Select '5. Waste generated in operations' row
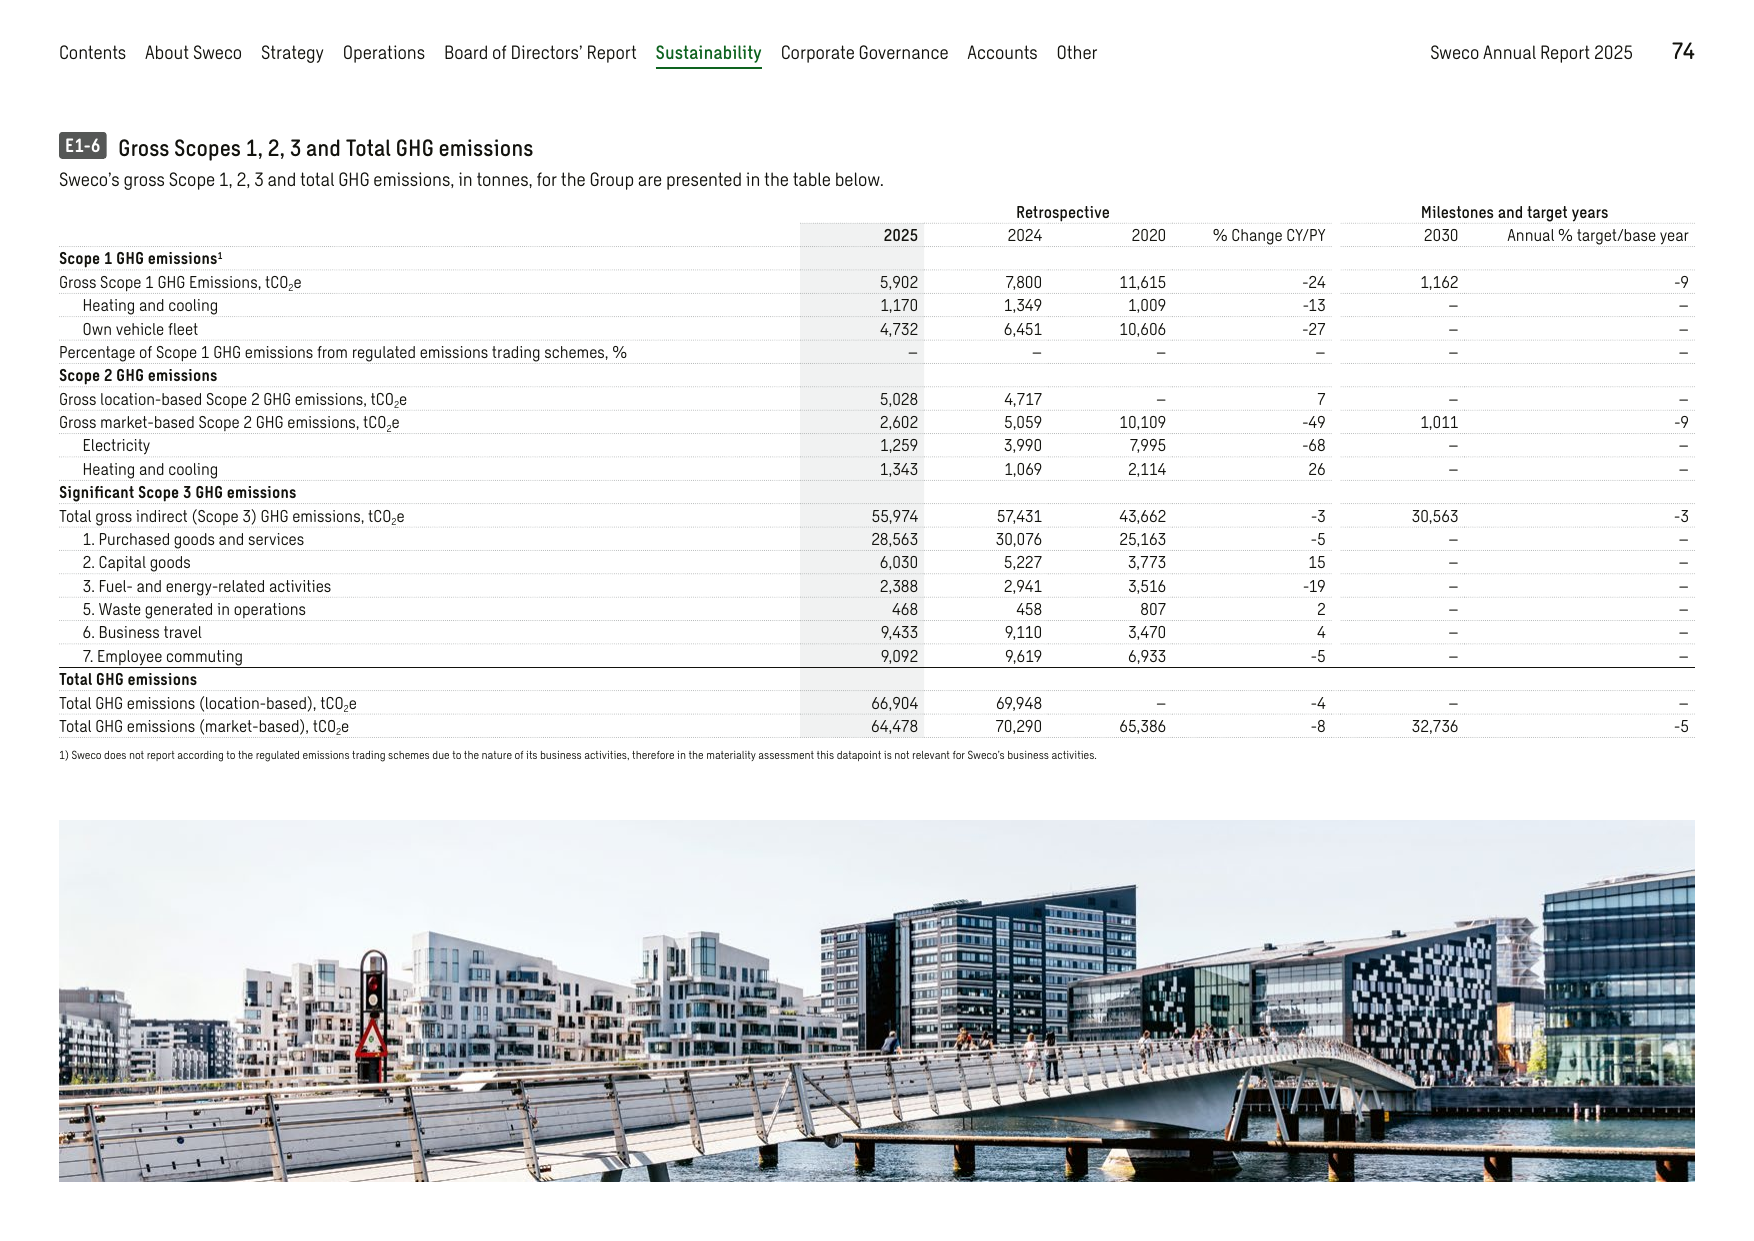Image resolution: width=1754 pixels, height=1241 pixels. point(877,610)
